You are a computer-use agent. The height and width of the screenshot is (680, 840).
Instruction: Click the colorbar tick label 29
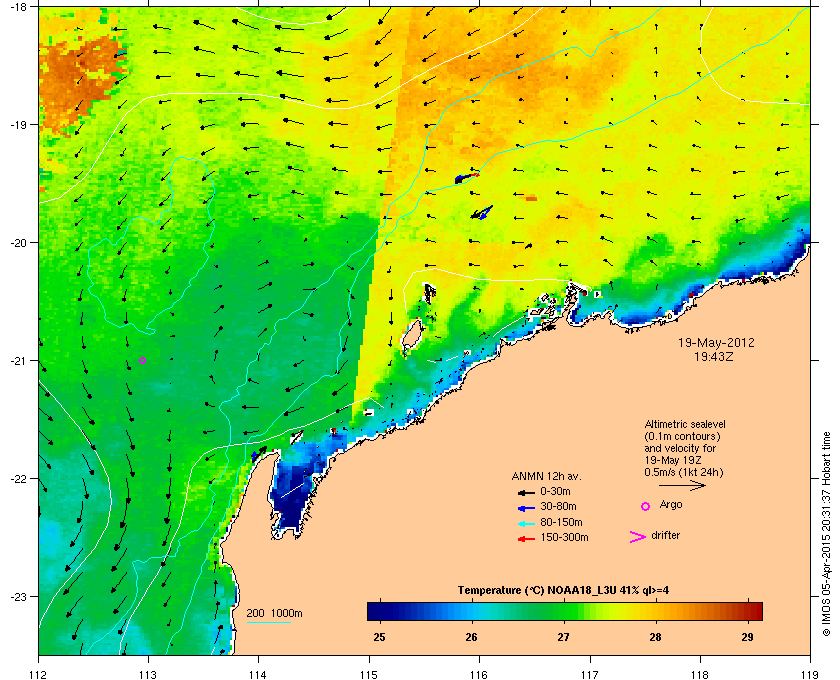747,637
